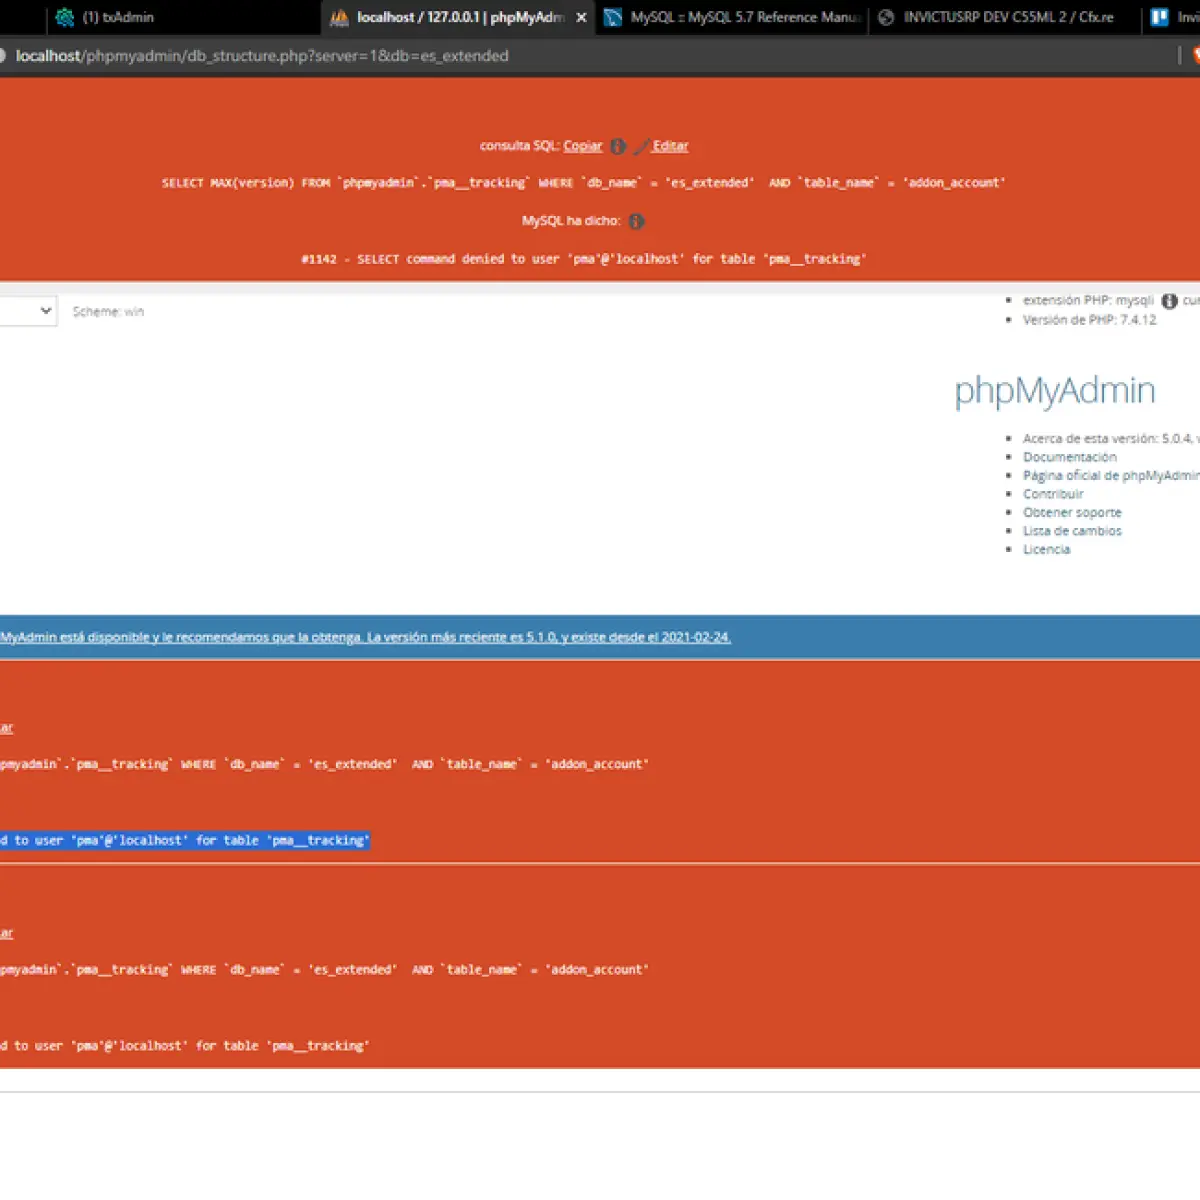Switch to the txAdmin browser tab
The image size is (1200, 1200).
(118, 17)
